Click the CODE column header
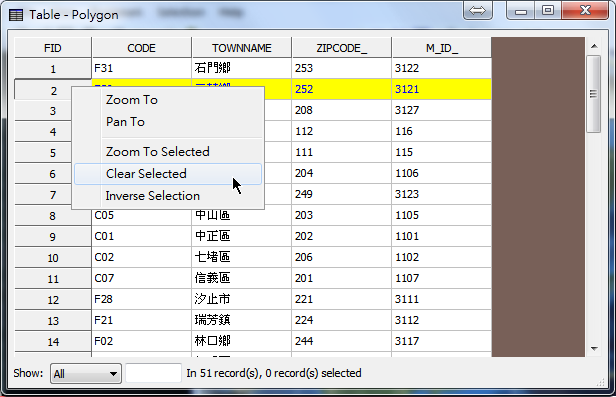The height and width of the screenshot is (397, 616). pos(141,48)
